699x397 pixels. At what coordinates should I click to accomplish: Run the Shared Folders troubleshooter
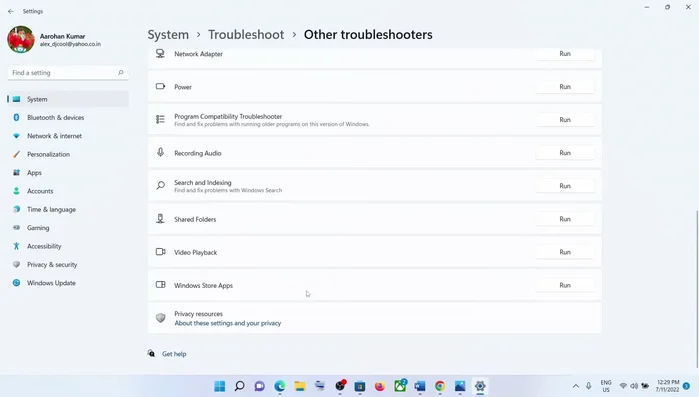(565, 219)
